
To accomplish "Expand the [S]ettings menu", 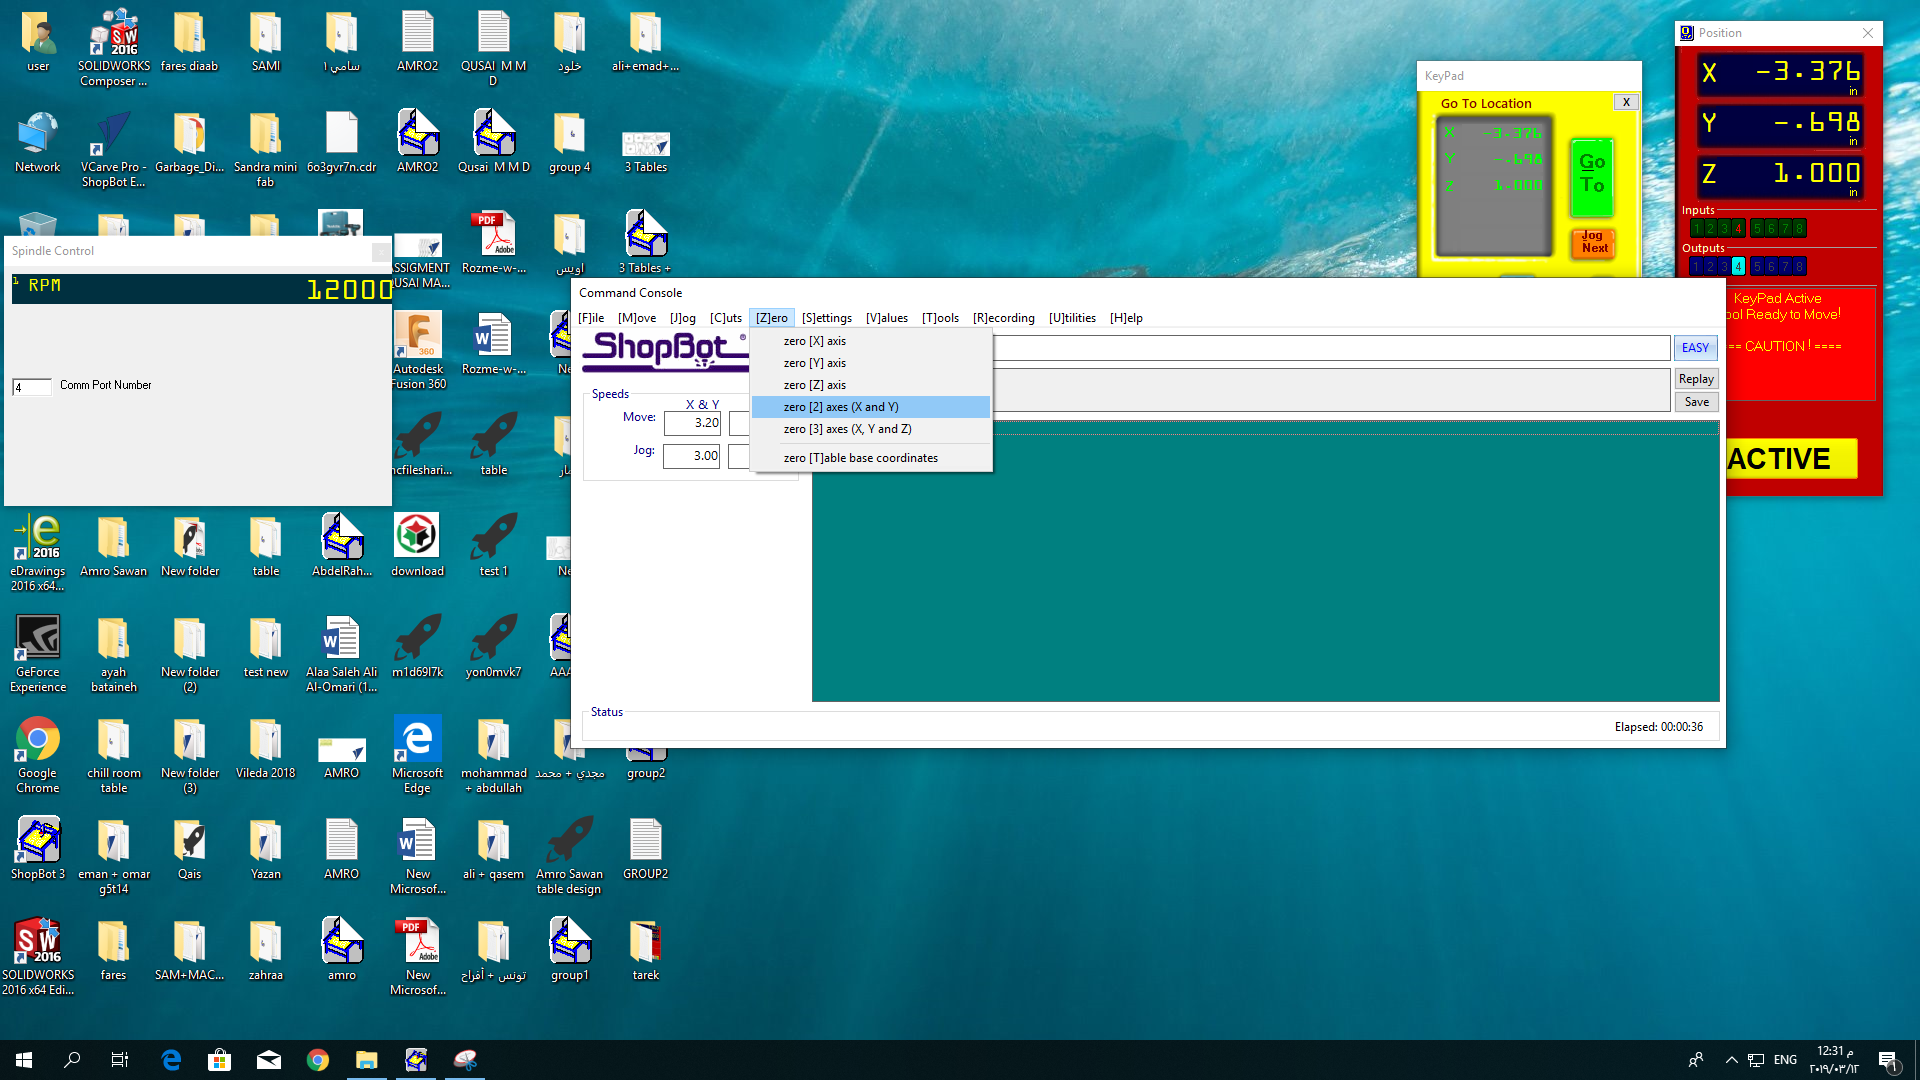I will click(826, 318).
